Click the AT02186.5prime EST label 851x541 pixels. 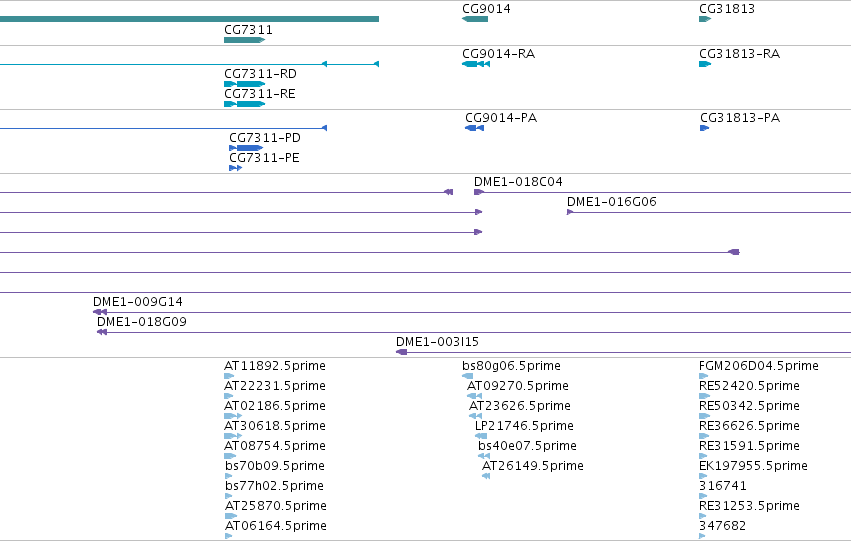pyautogui.click(x=275, y=406)
